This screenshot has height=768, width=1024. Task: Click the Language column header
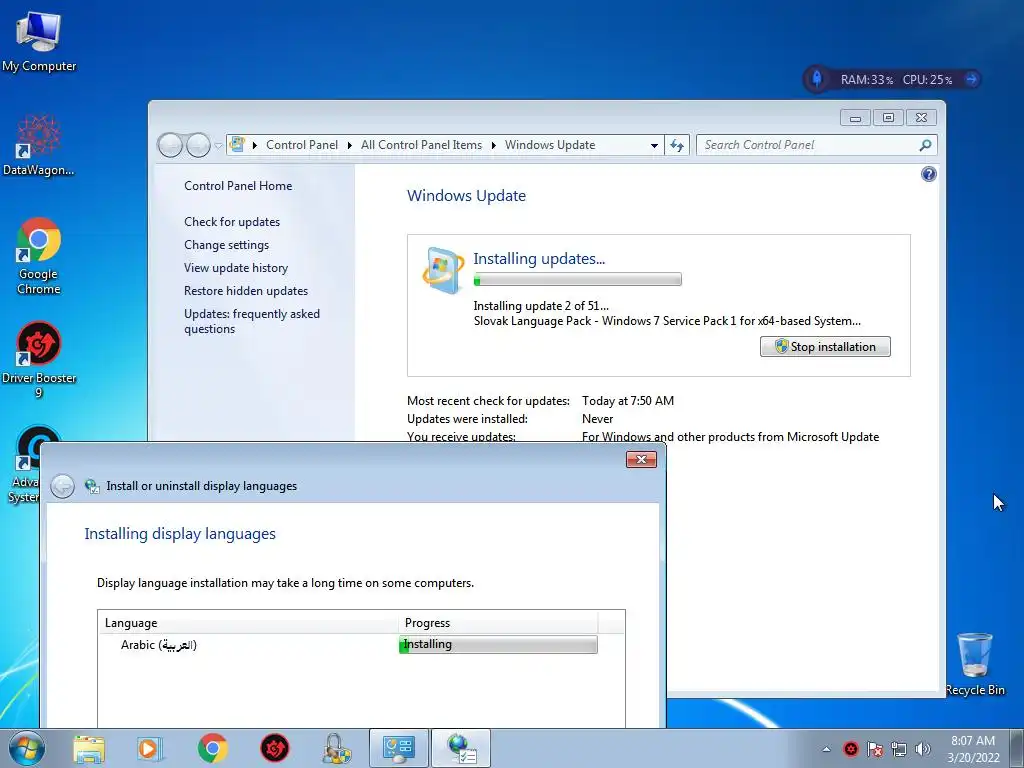click(x=248, y=622)
